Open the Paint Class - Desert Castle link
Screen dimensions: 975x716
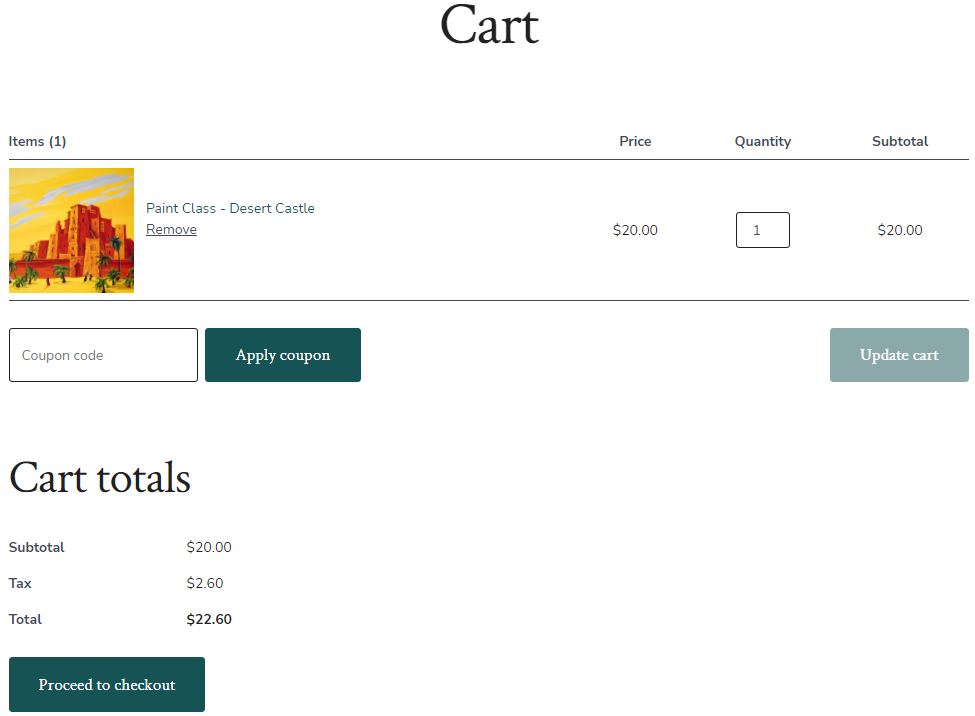230,208
